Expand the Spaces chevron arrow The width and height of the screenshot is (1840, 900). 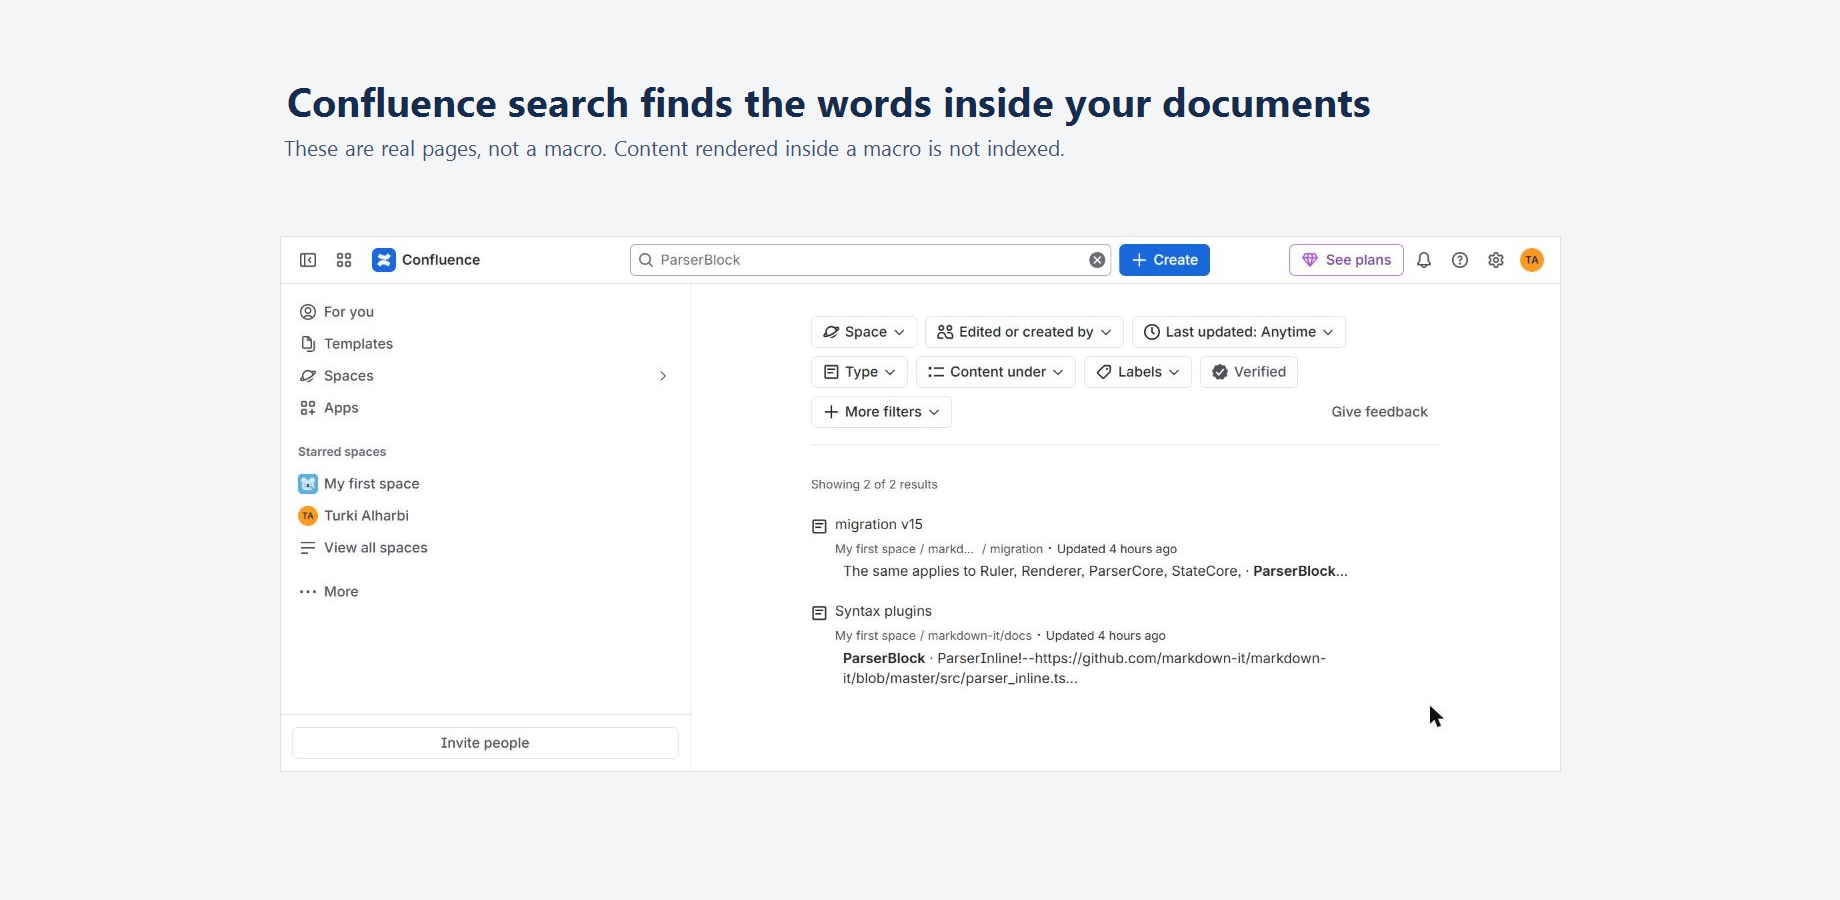(x=663, y=376)
